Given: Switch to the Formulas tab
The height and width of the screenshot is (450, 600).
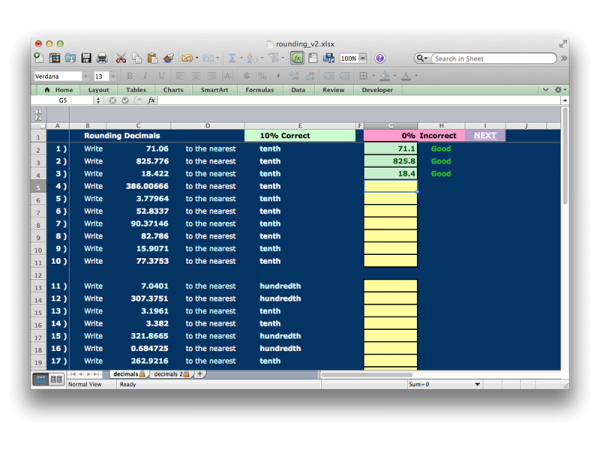Looking at the screenshot, I should point(259,90).
